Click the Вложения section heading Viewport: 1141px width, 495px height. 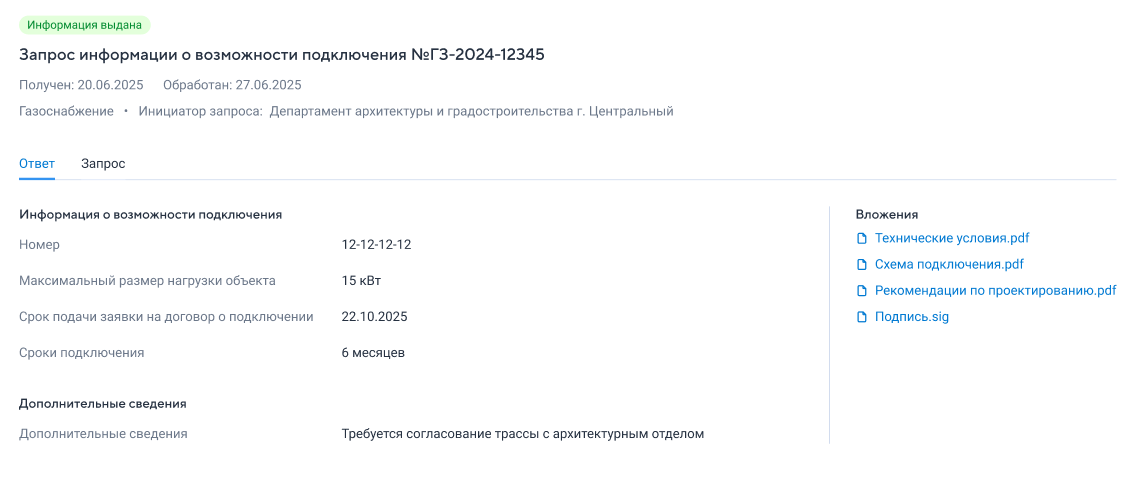point(886,214)
